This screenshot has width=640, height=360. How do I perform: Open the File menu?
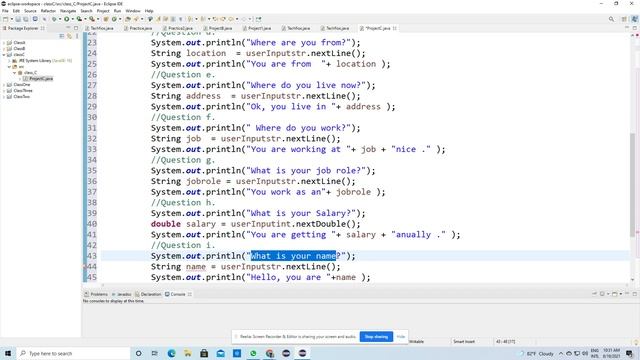point(5,11)
